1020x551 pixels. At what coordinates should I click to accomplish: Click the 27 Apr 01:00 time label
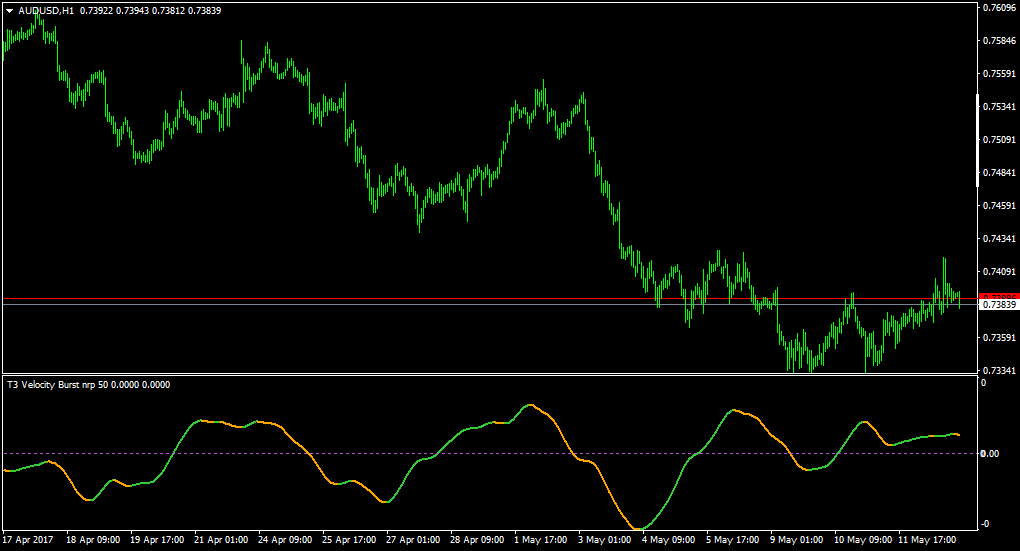click(x=413, y=539)
